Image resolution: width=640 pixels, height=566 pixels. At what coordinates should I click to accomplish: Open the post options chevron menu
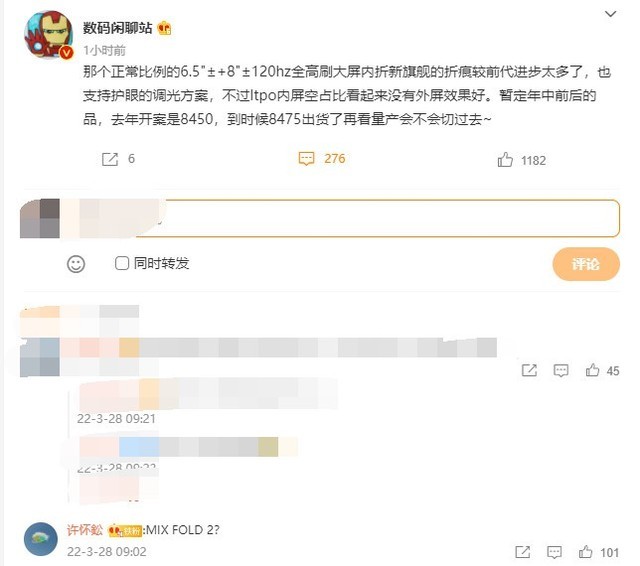[x=610, y=14]
